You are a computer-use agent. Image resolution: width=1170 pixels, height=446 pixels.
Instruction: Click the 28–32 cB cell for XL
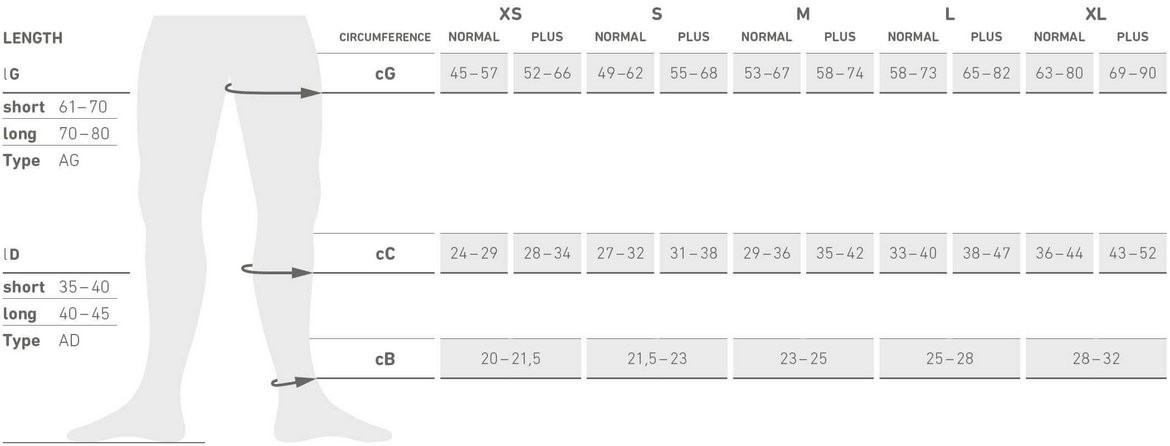(x=1096, y=358)
